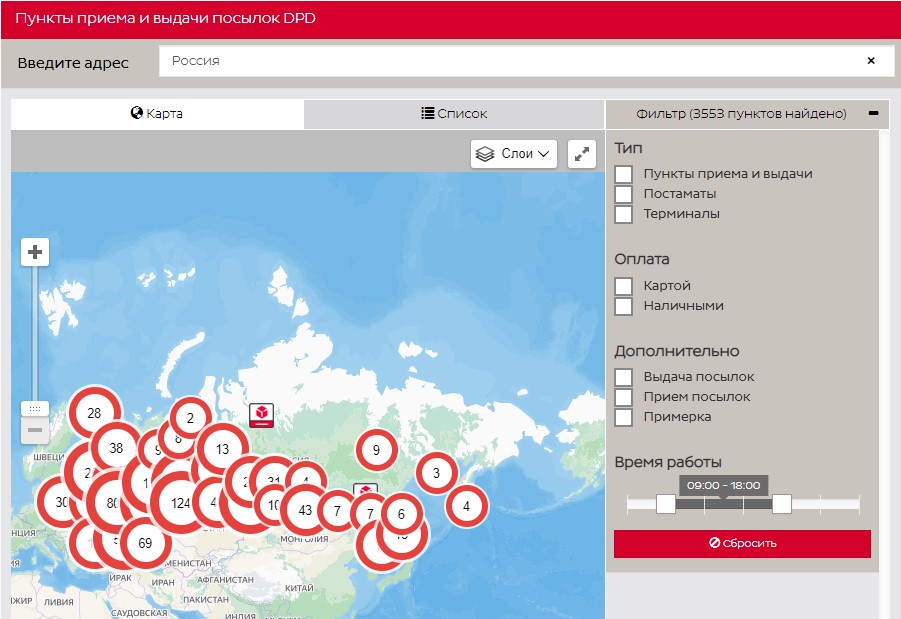901x619 pixels.
Task: Click the cluster marker labeled 4 near Kamchatka
Action: point(467,506)
